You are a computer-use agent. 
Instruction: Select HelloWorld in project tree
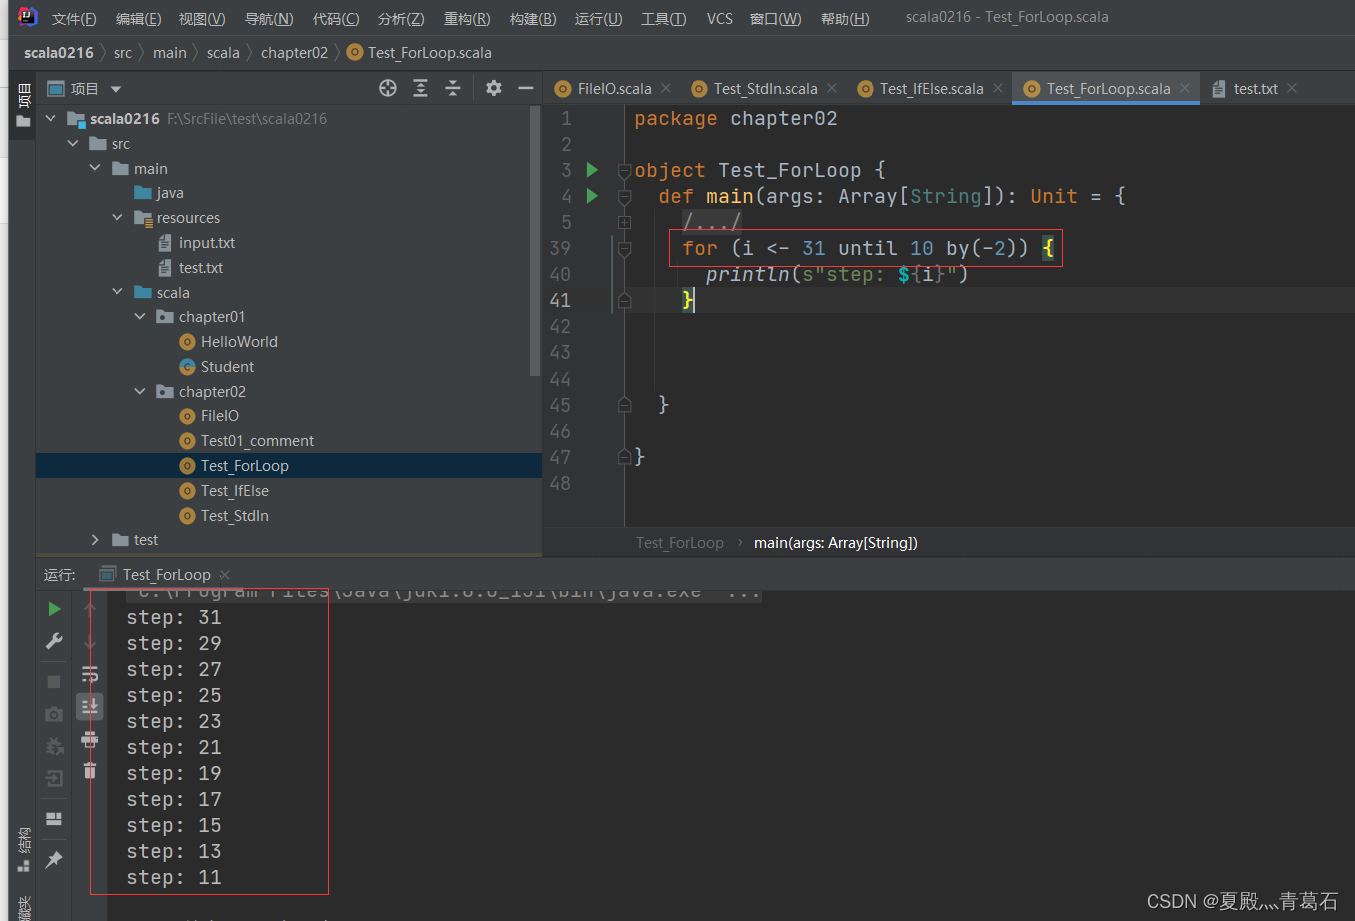pyautogui.click(x=239, y=342)
